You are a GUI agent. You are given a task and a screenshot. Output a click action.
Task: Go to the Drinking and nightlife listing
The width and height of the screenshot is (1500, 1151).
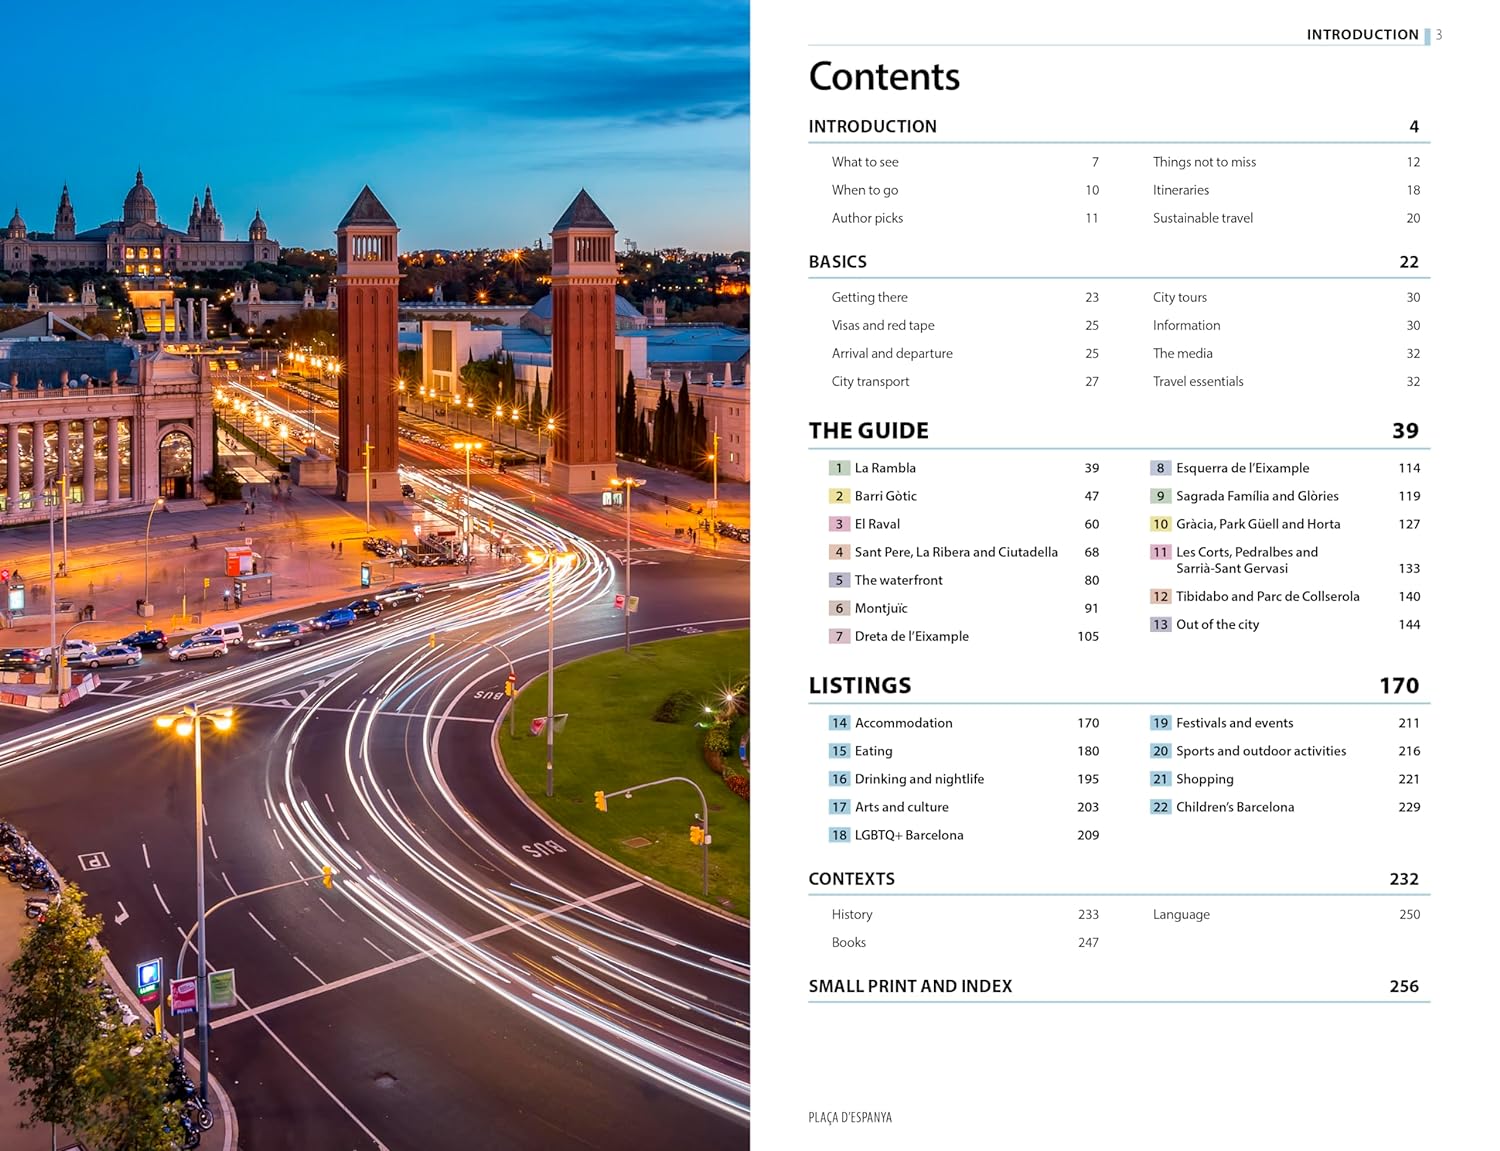pyautogui.click(x=918, y=779)
